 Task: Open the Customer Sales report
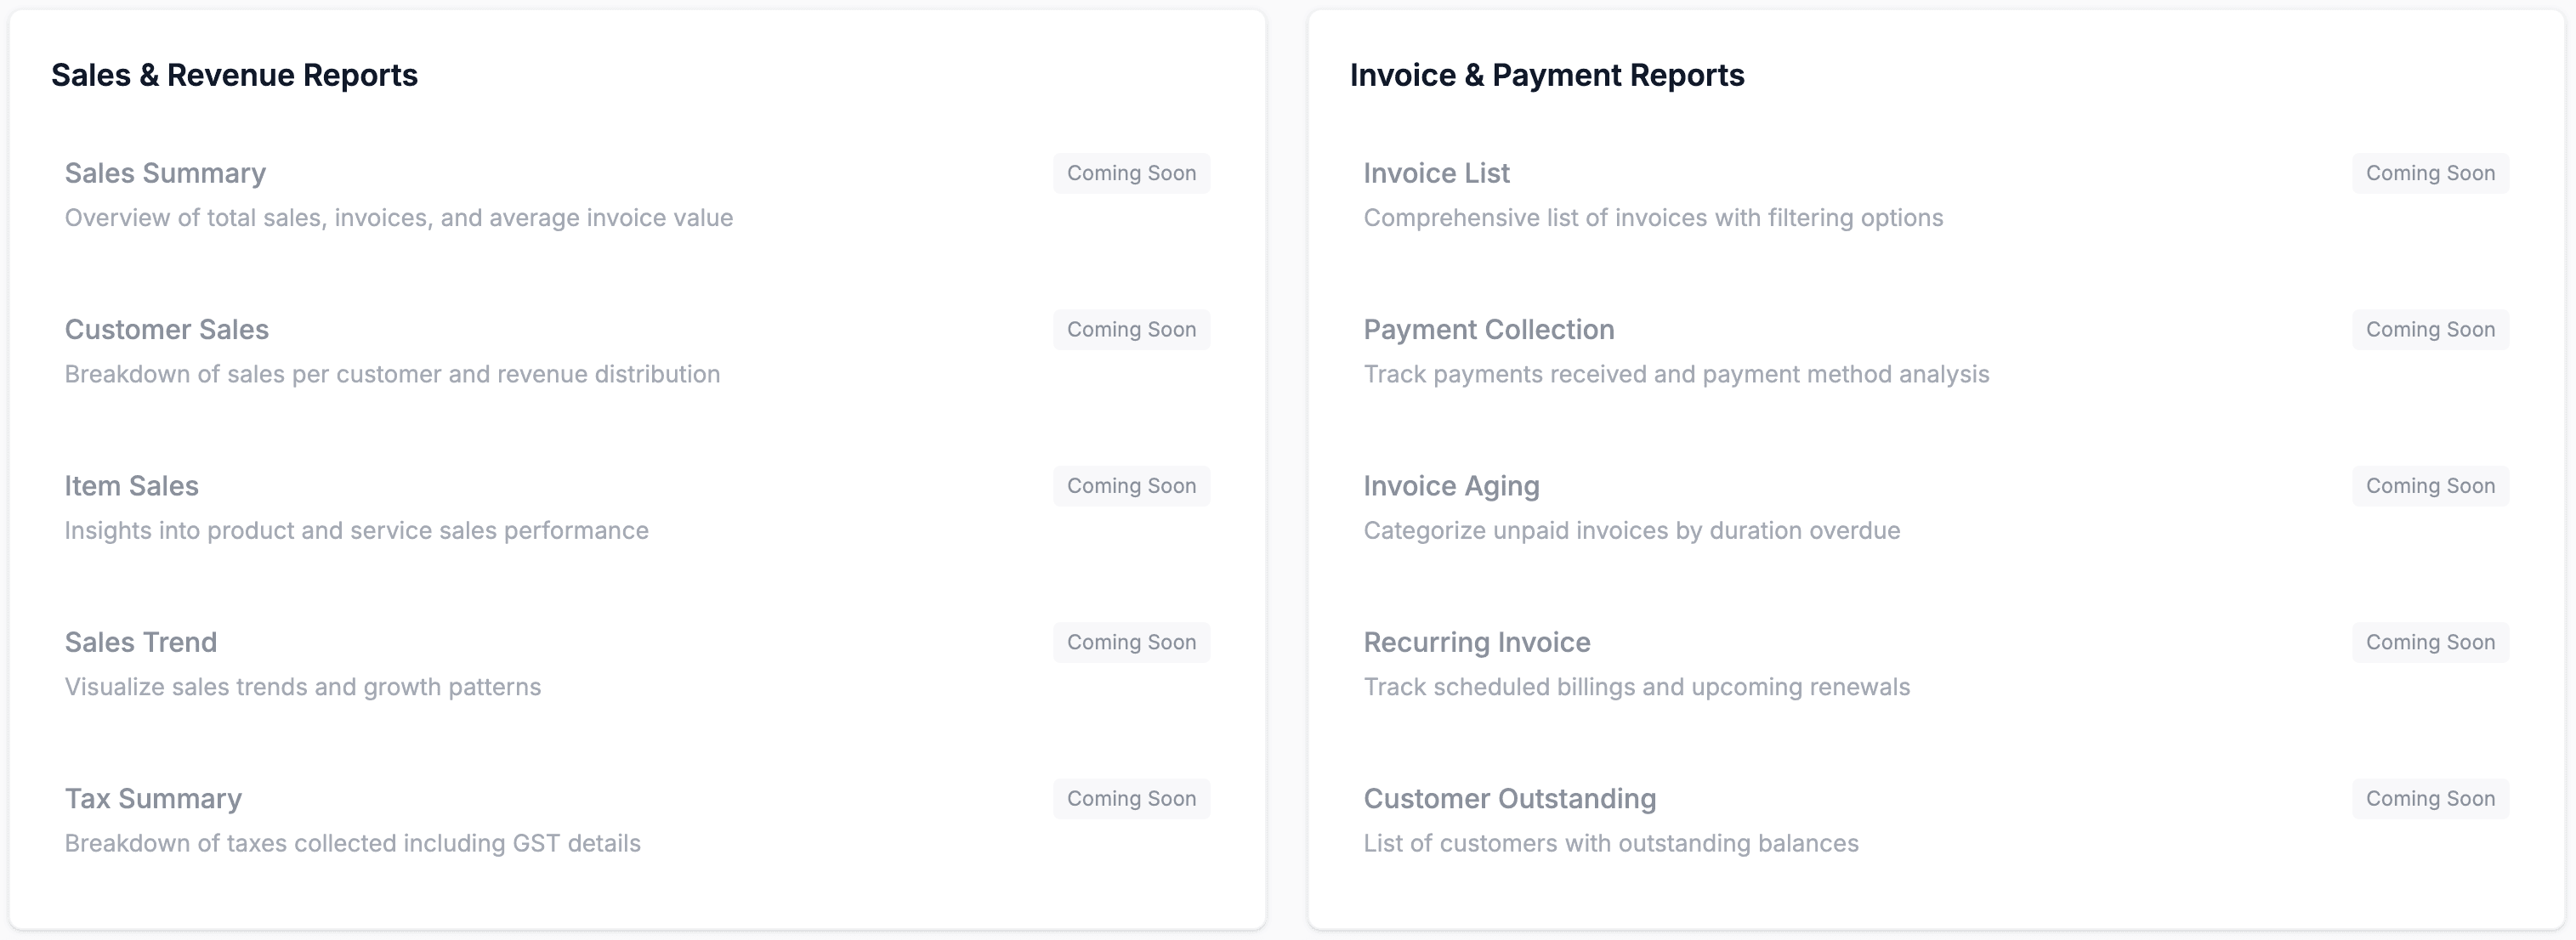pyautogui.click(x=167, y=329)
